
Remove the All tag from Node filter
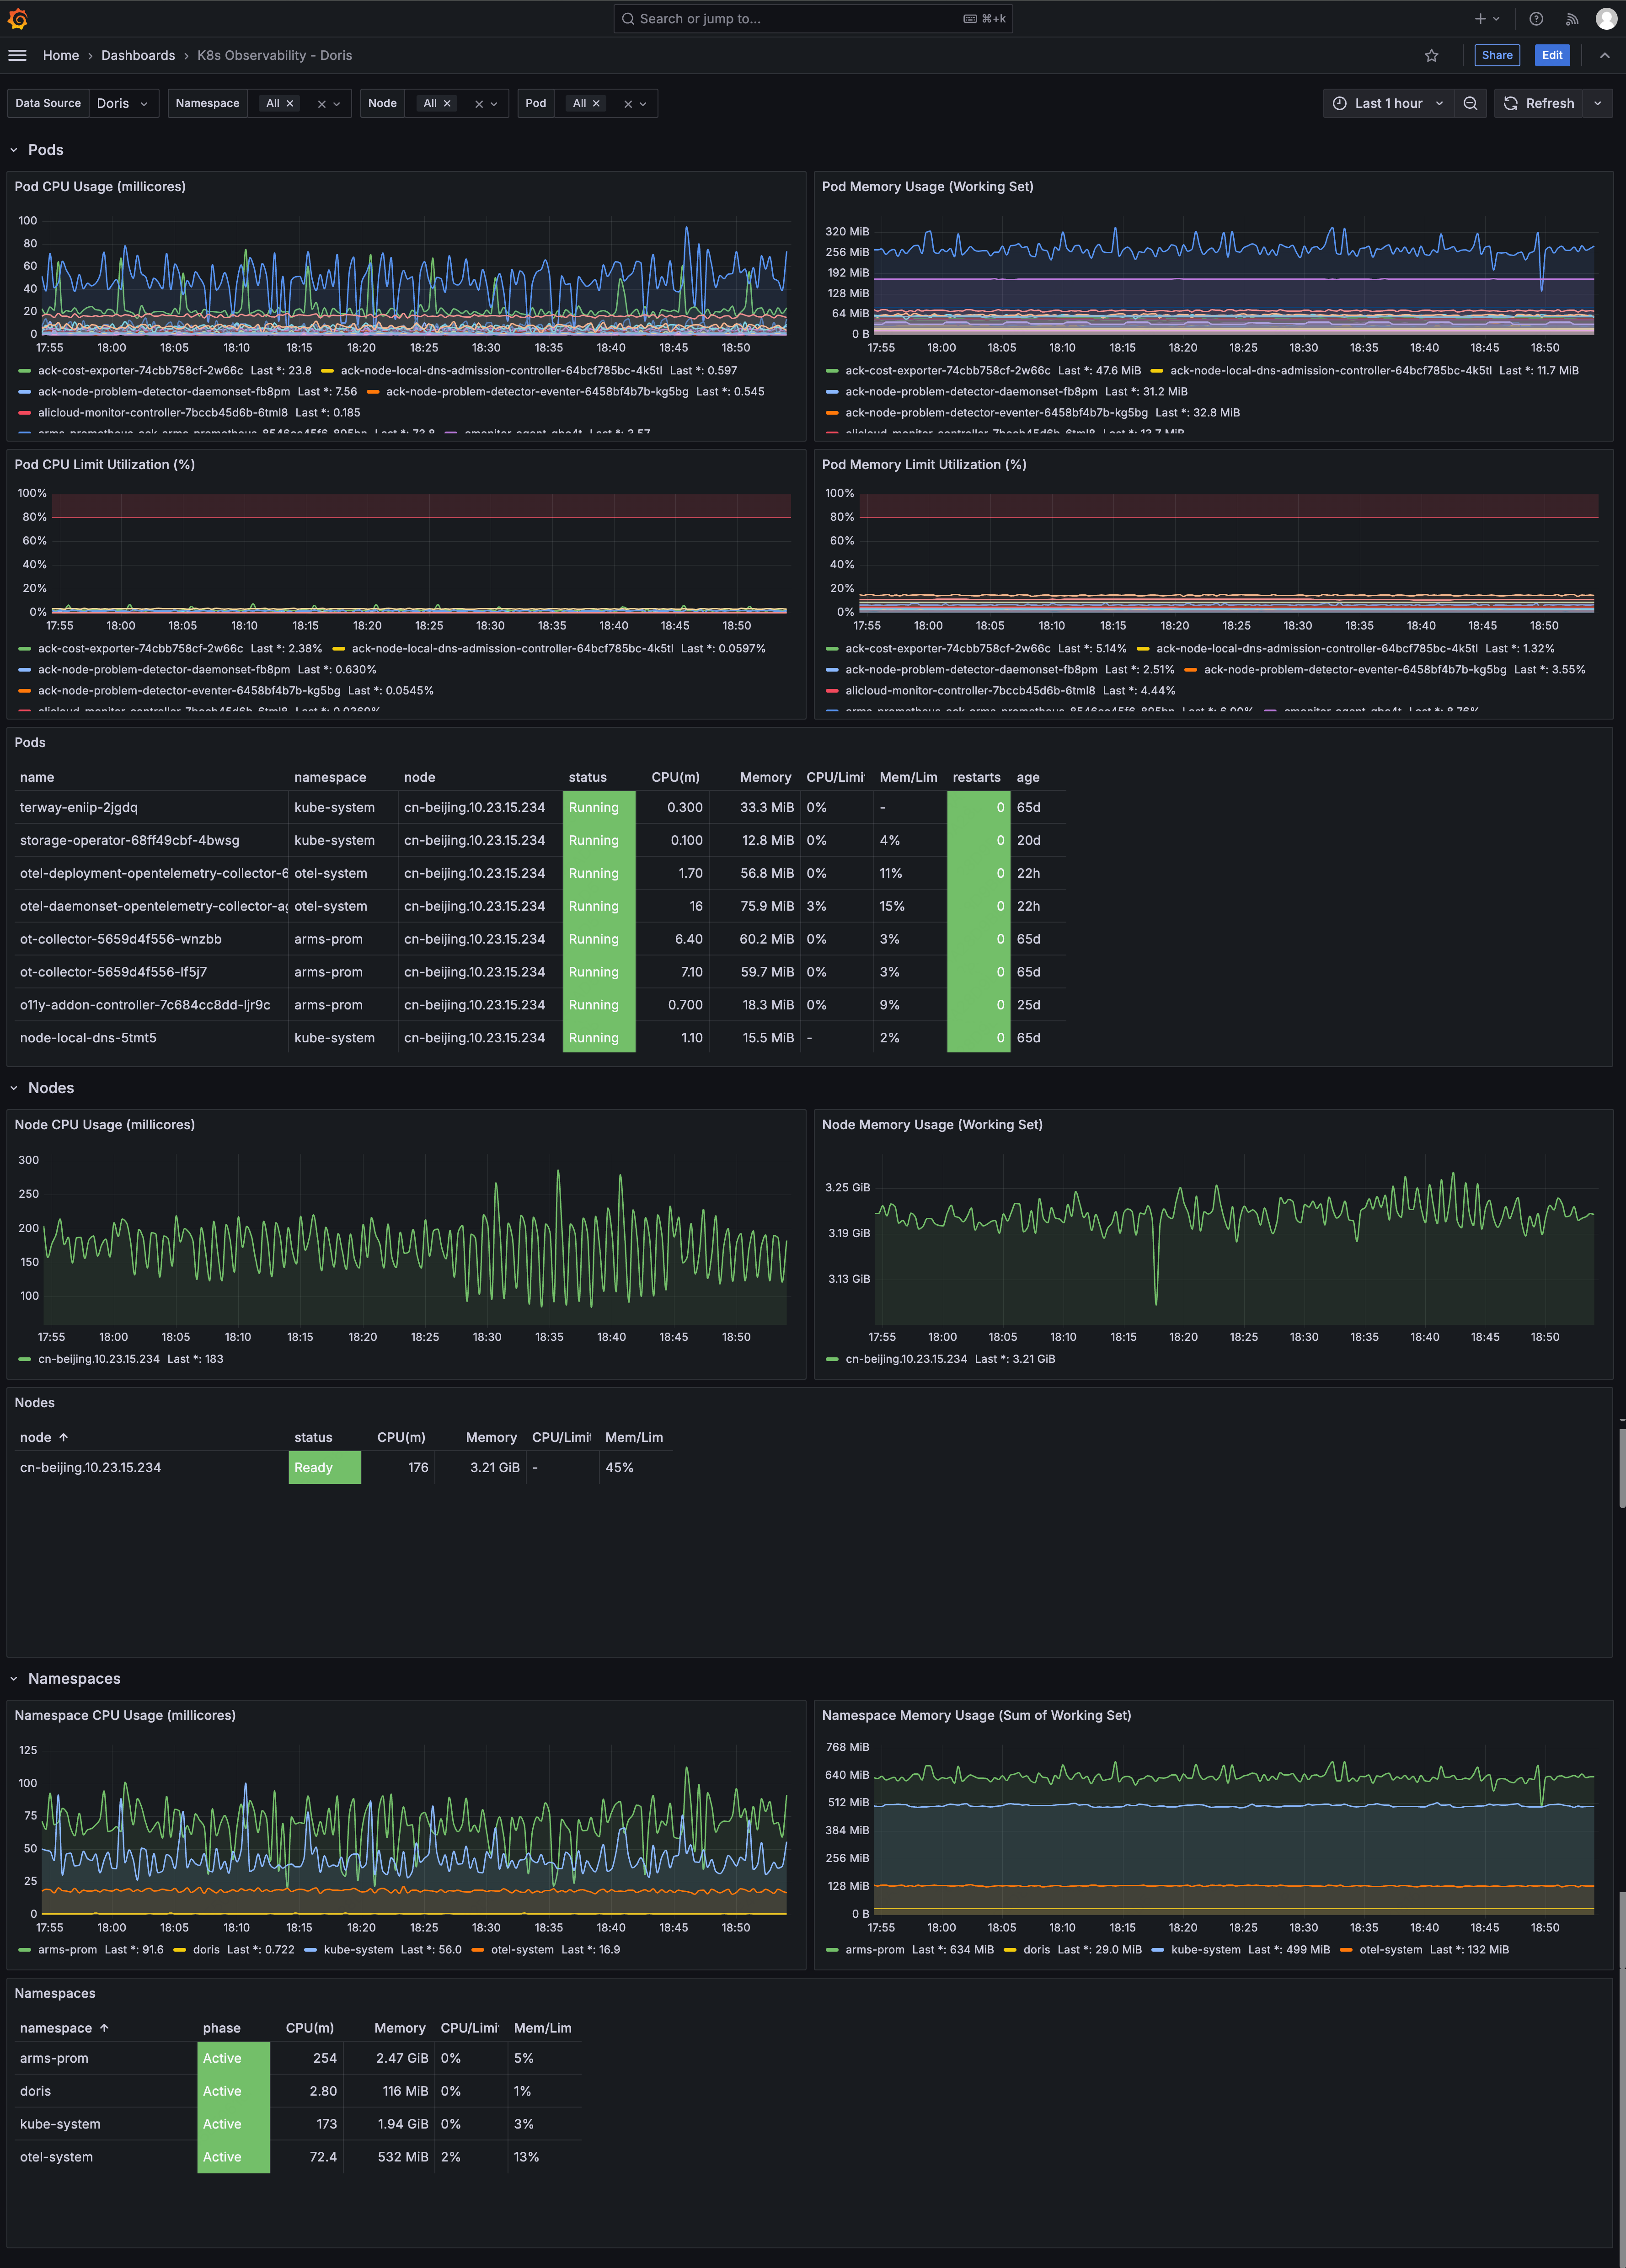(x=447, y=103)
